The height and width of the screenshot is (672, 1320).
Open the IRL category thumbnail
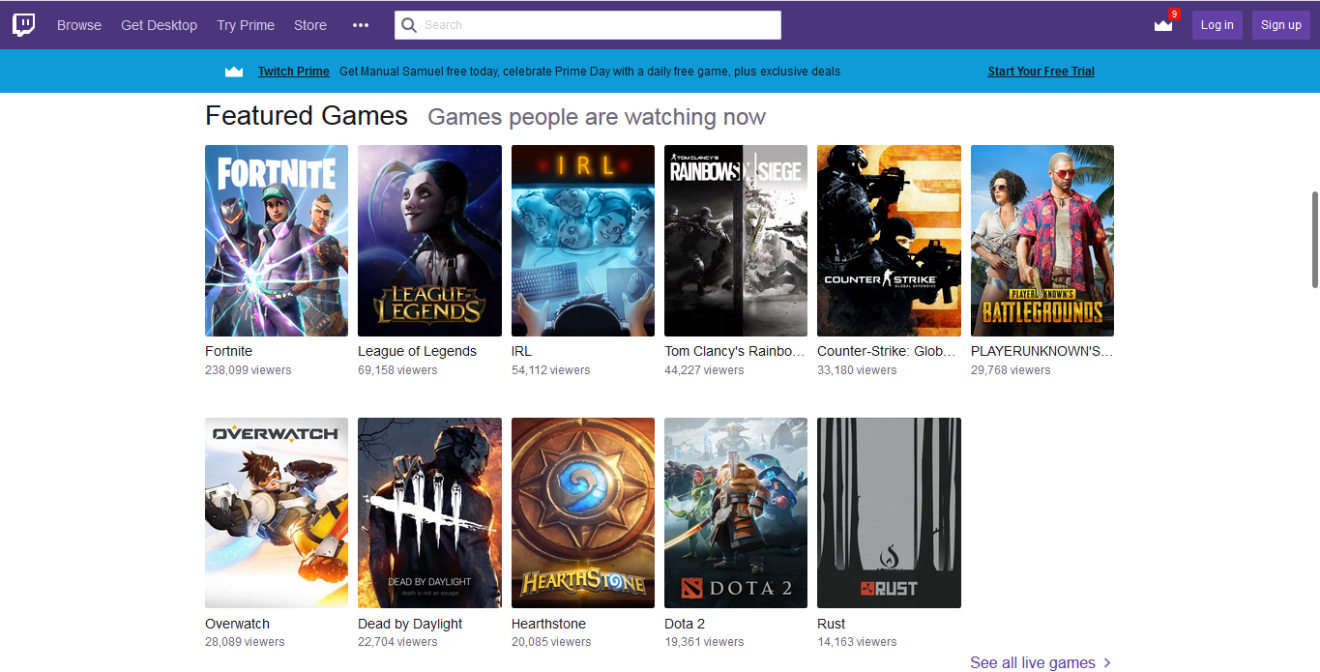583,240
